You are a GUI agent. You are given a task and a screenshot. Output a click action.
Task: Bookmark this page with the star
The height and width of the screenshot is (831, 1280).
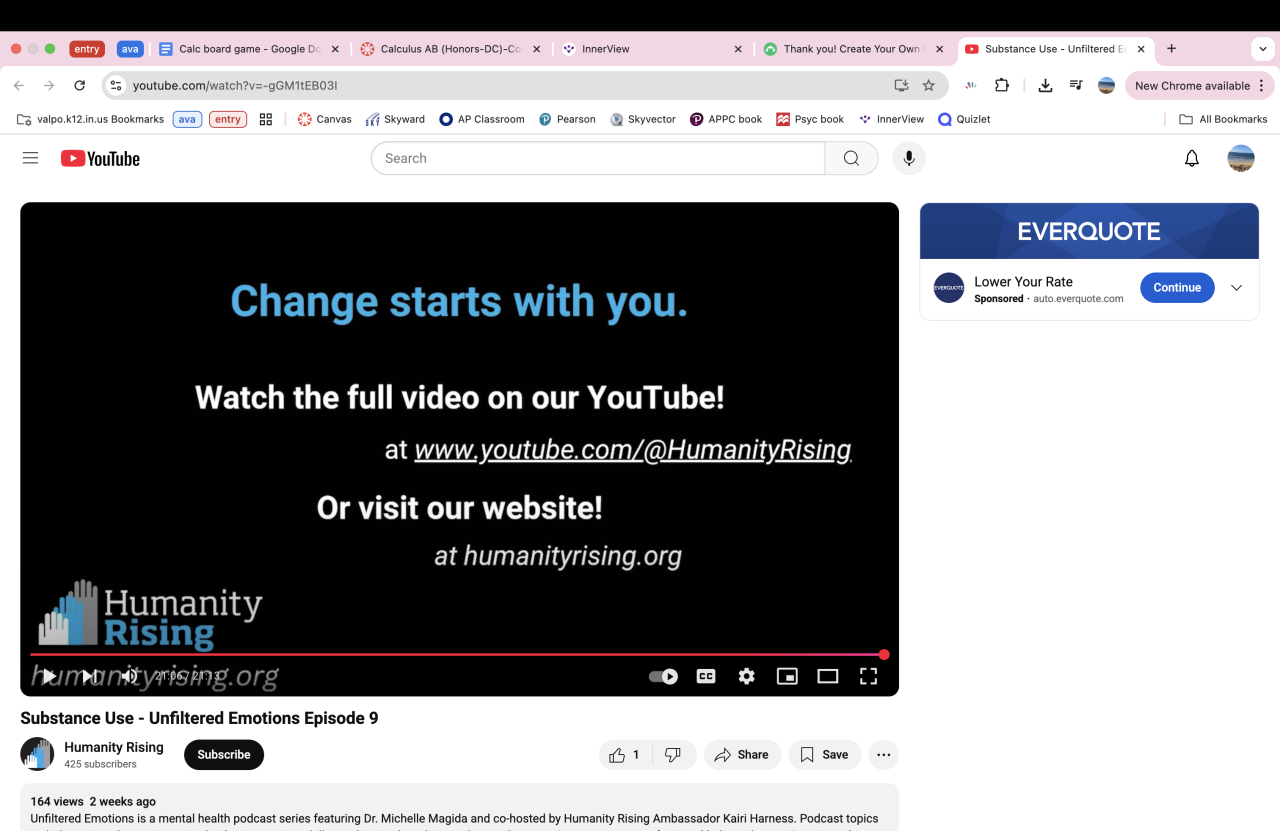[928, 86]
